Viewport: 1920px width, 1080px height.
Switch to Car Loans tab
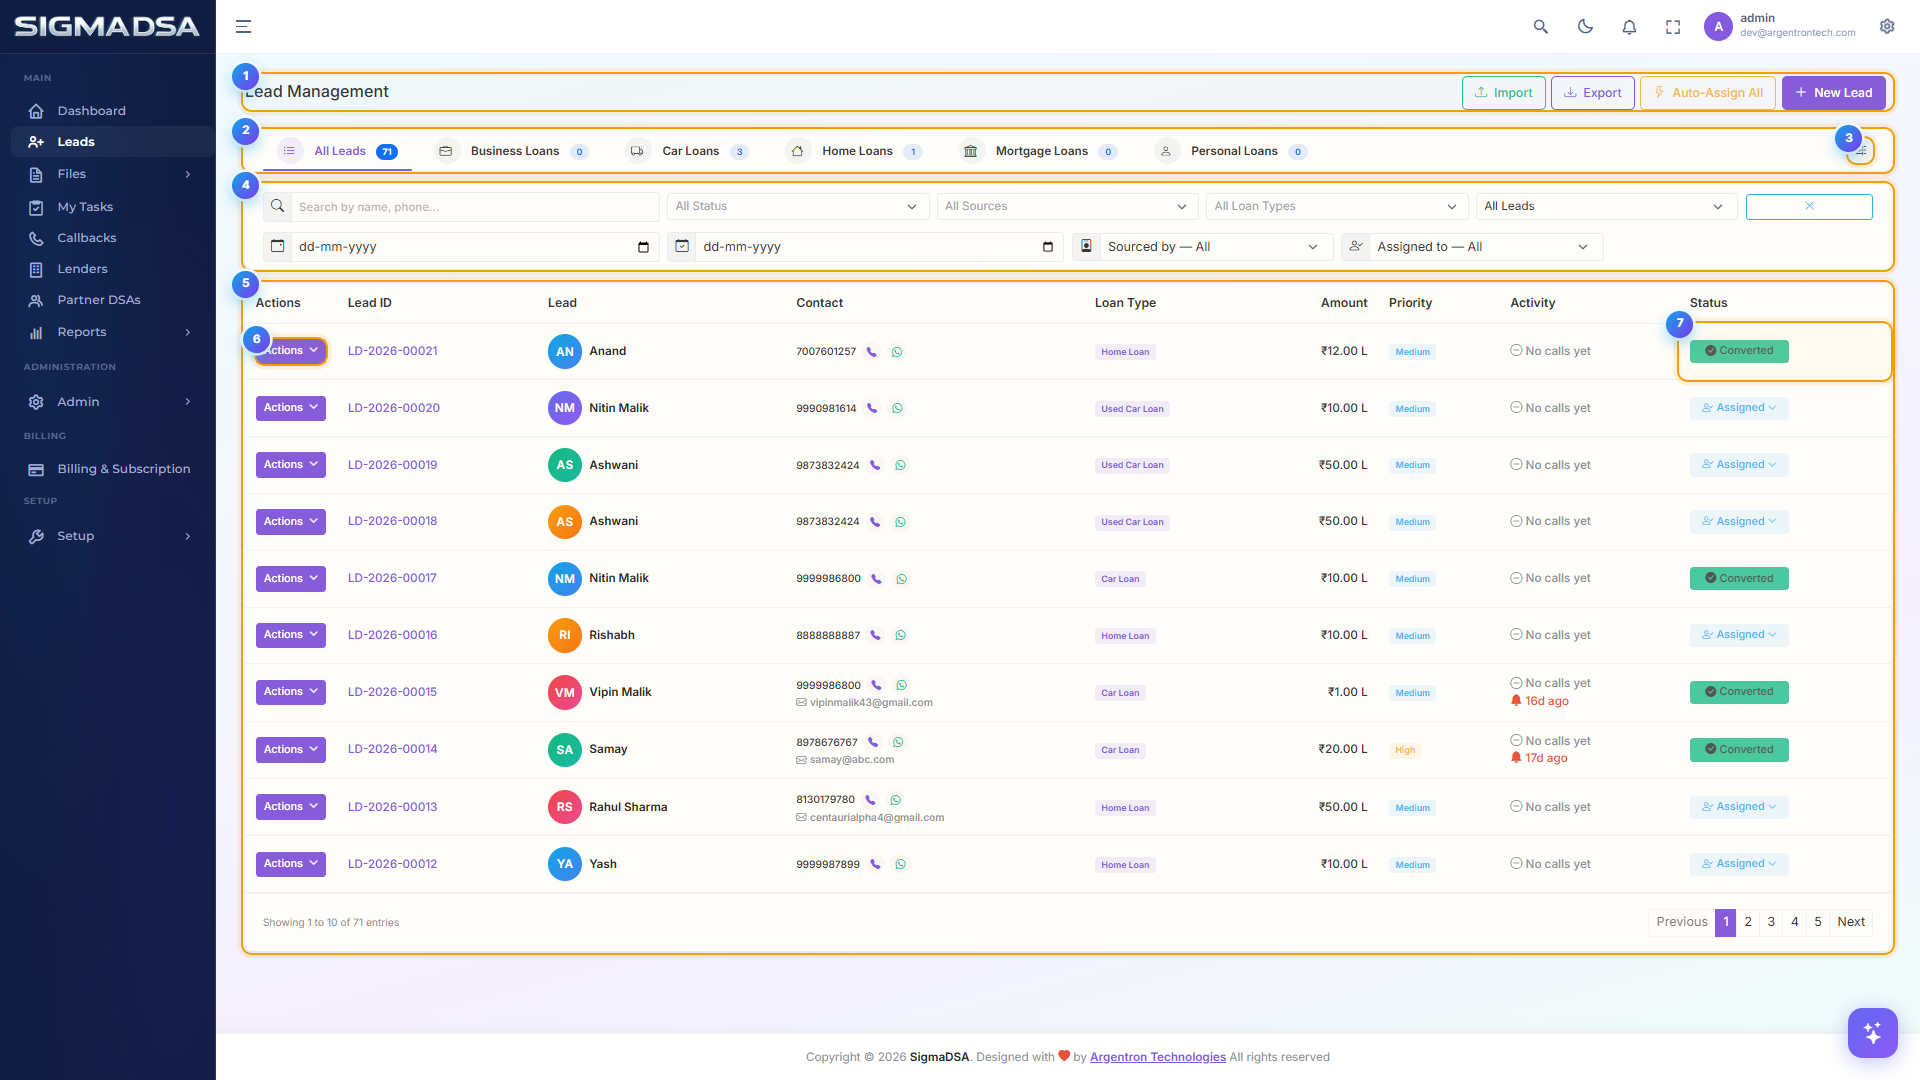pos(687,151)
